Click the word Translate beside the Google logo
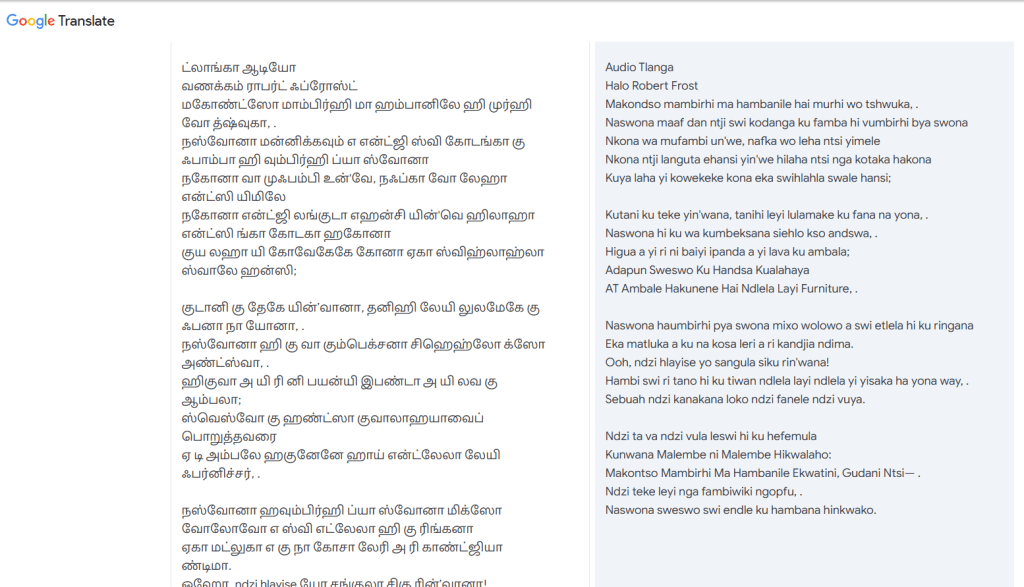The width and height of the screenshot is (1024, 587). click(87, 21)
